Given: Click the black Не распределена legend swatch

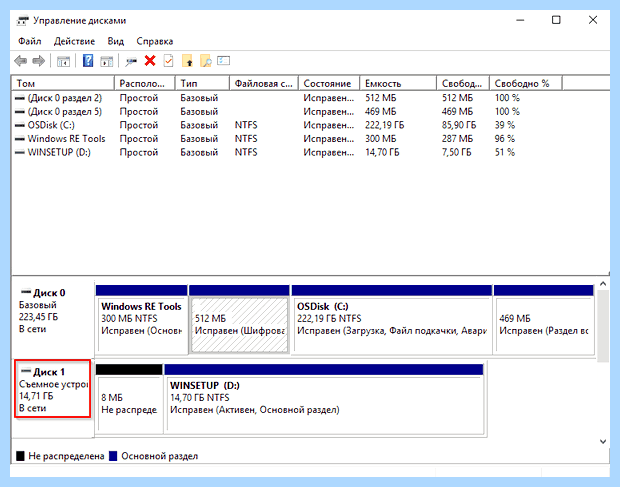Looking at the screenshot, I should [20, 456].
